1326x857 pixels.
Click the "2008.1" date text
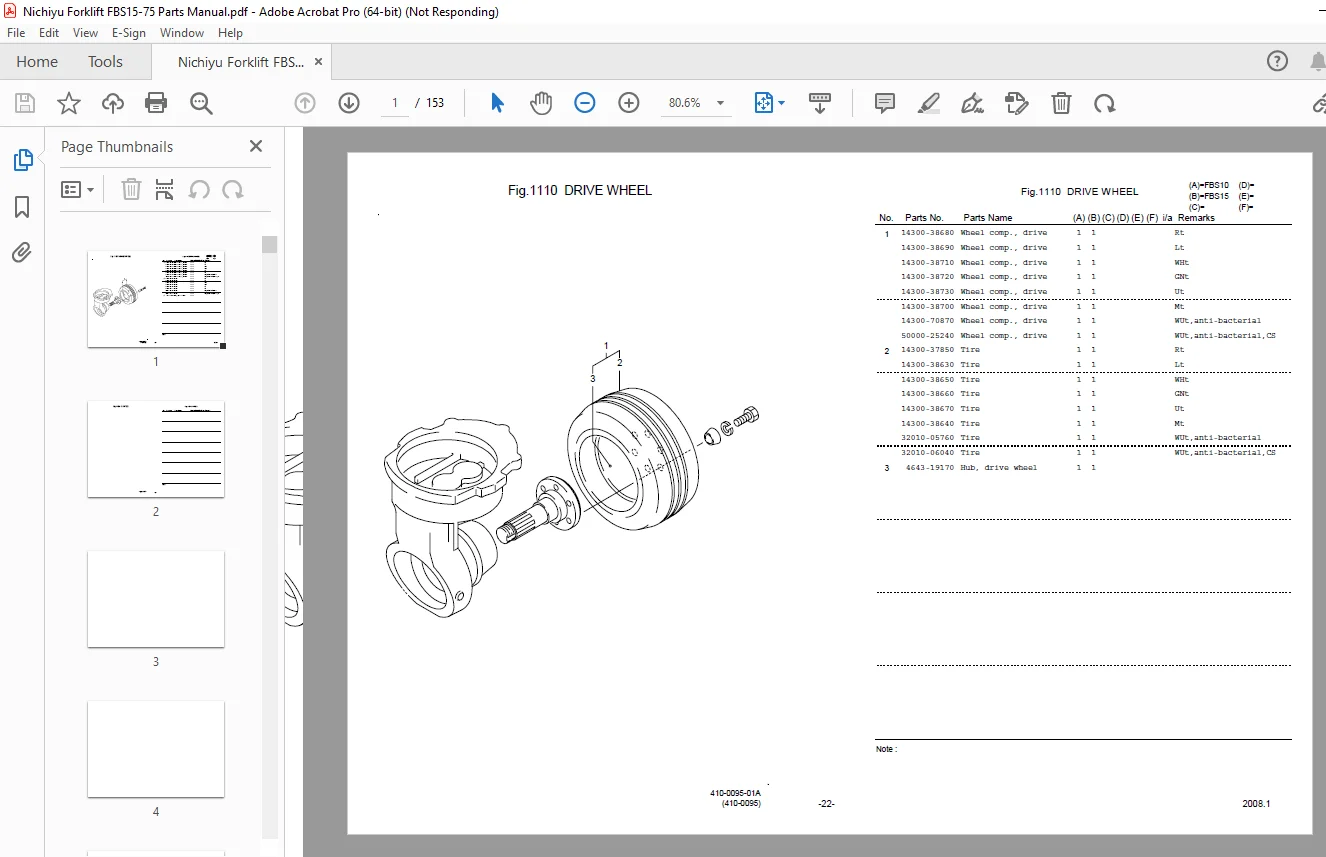1256,804
